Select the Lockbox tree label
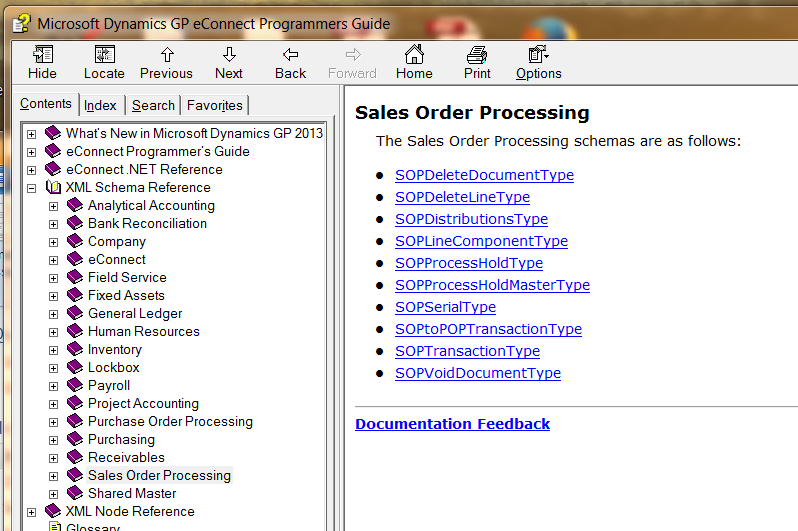Viewport: 798px width, 531px height. point(113,368)
